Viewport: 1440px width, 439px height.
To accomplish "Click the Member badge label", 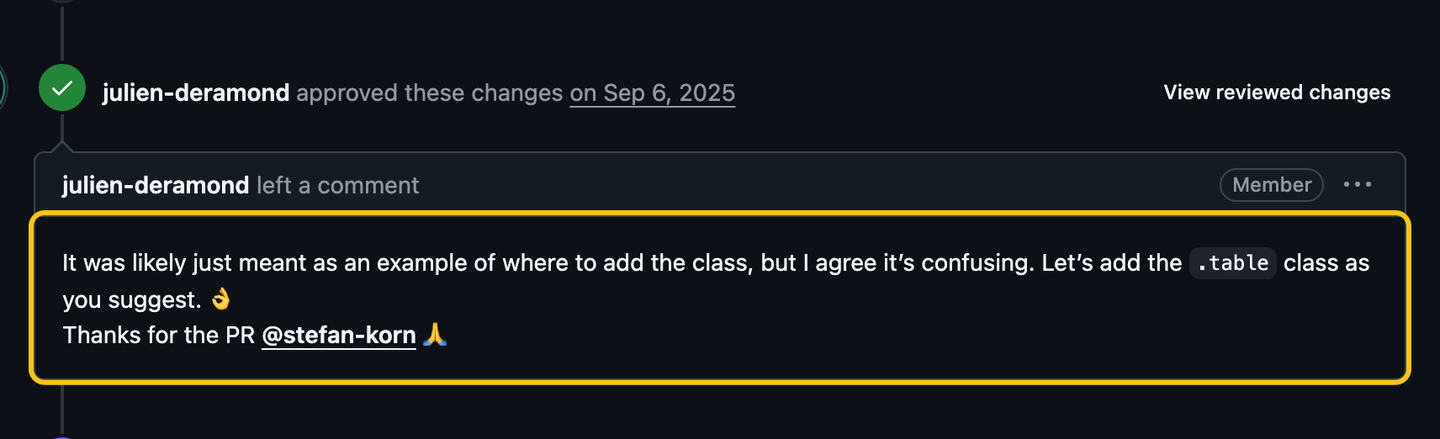I will pyautogui.click(x=1272, y=185).
